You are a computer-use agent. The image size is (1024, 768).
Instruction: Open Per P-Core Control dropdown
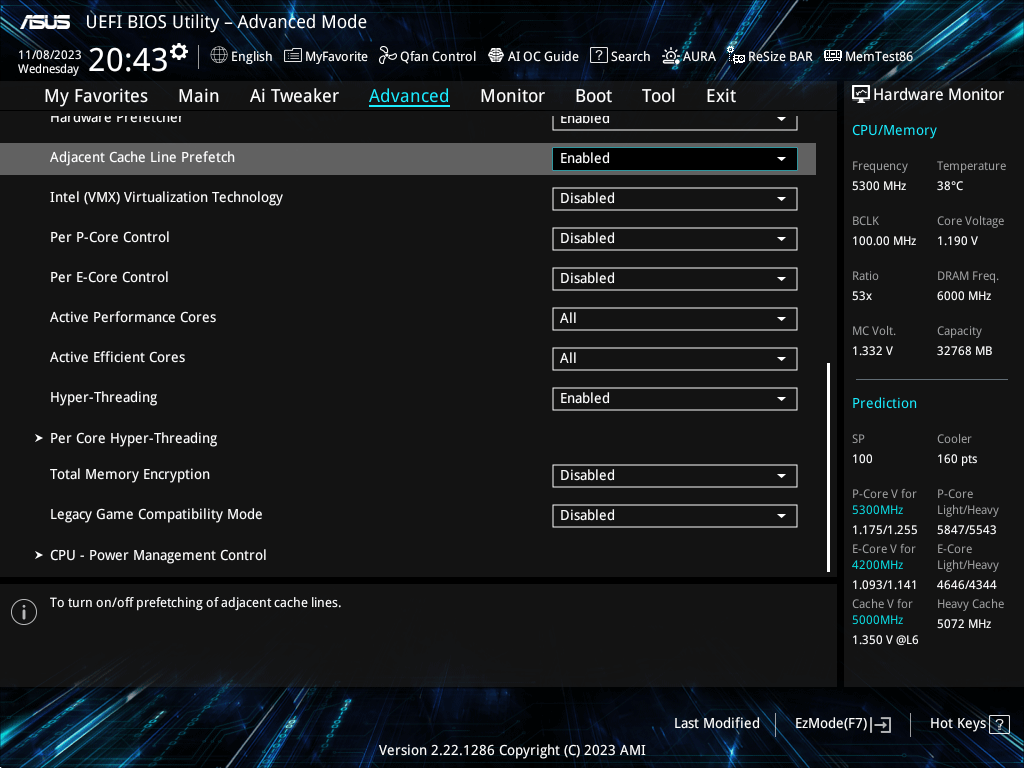pos(675,238)
